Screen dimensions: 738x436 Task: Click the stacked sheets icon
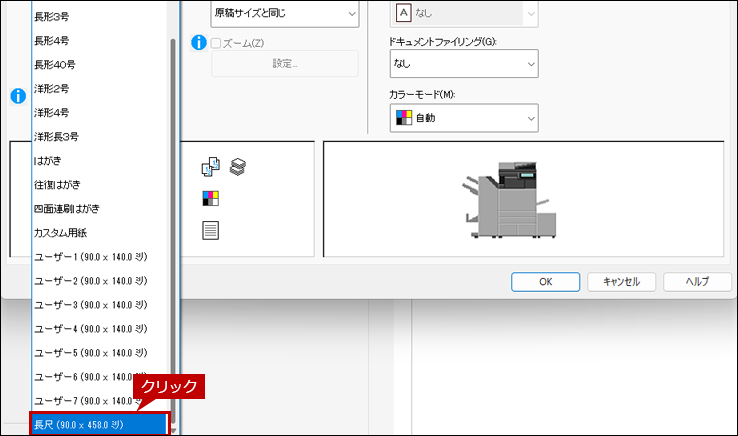[238, 166]
